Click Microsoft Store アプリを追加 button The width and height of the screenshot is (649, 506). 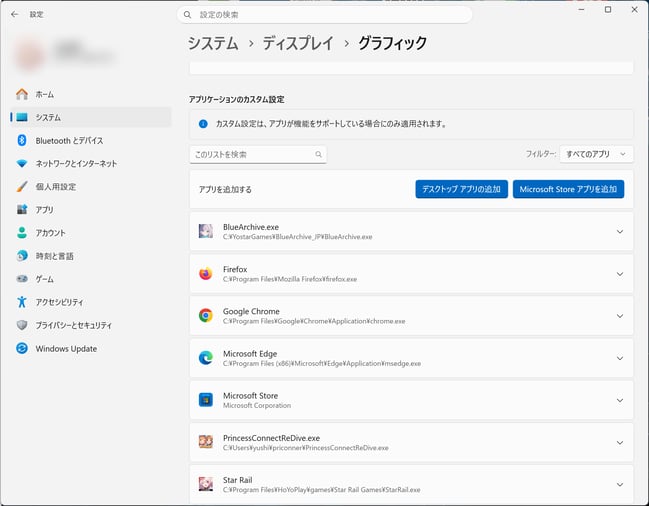point(568,189)
